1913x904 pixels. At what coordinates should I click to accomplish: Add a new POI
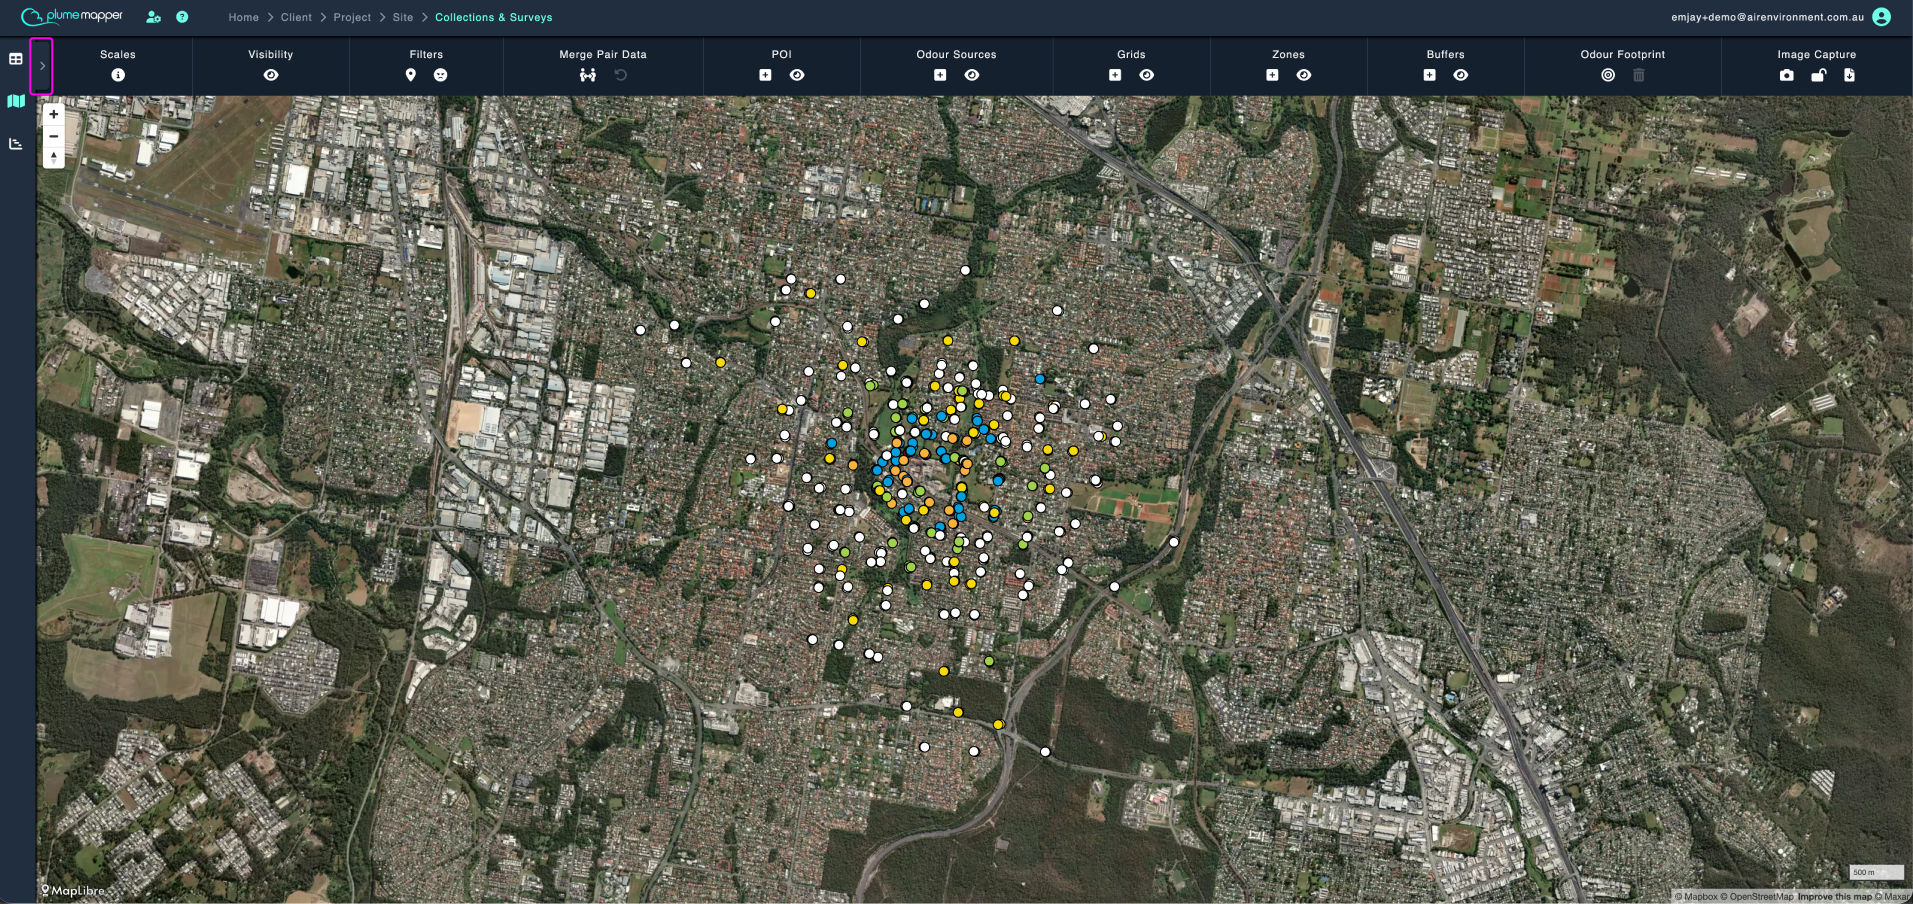(x=765, y=75)
